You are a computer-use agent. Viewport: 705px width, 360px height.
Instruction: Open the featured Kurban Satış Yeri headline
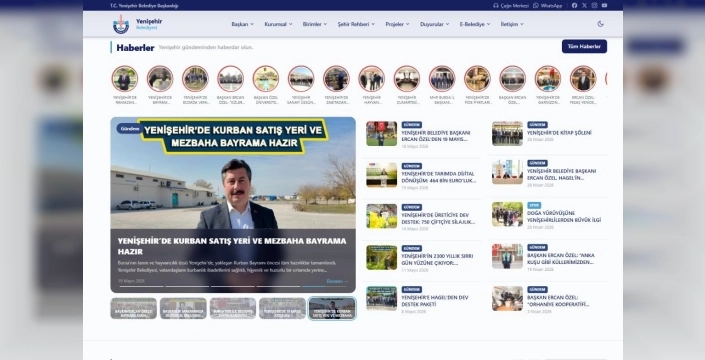pos(232,246)
